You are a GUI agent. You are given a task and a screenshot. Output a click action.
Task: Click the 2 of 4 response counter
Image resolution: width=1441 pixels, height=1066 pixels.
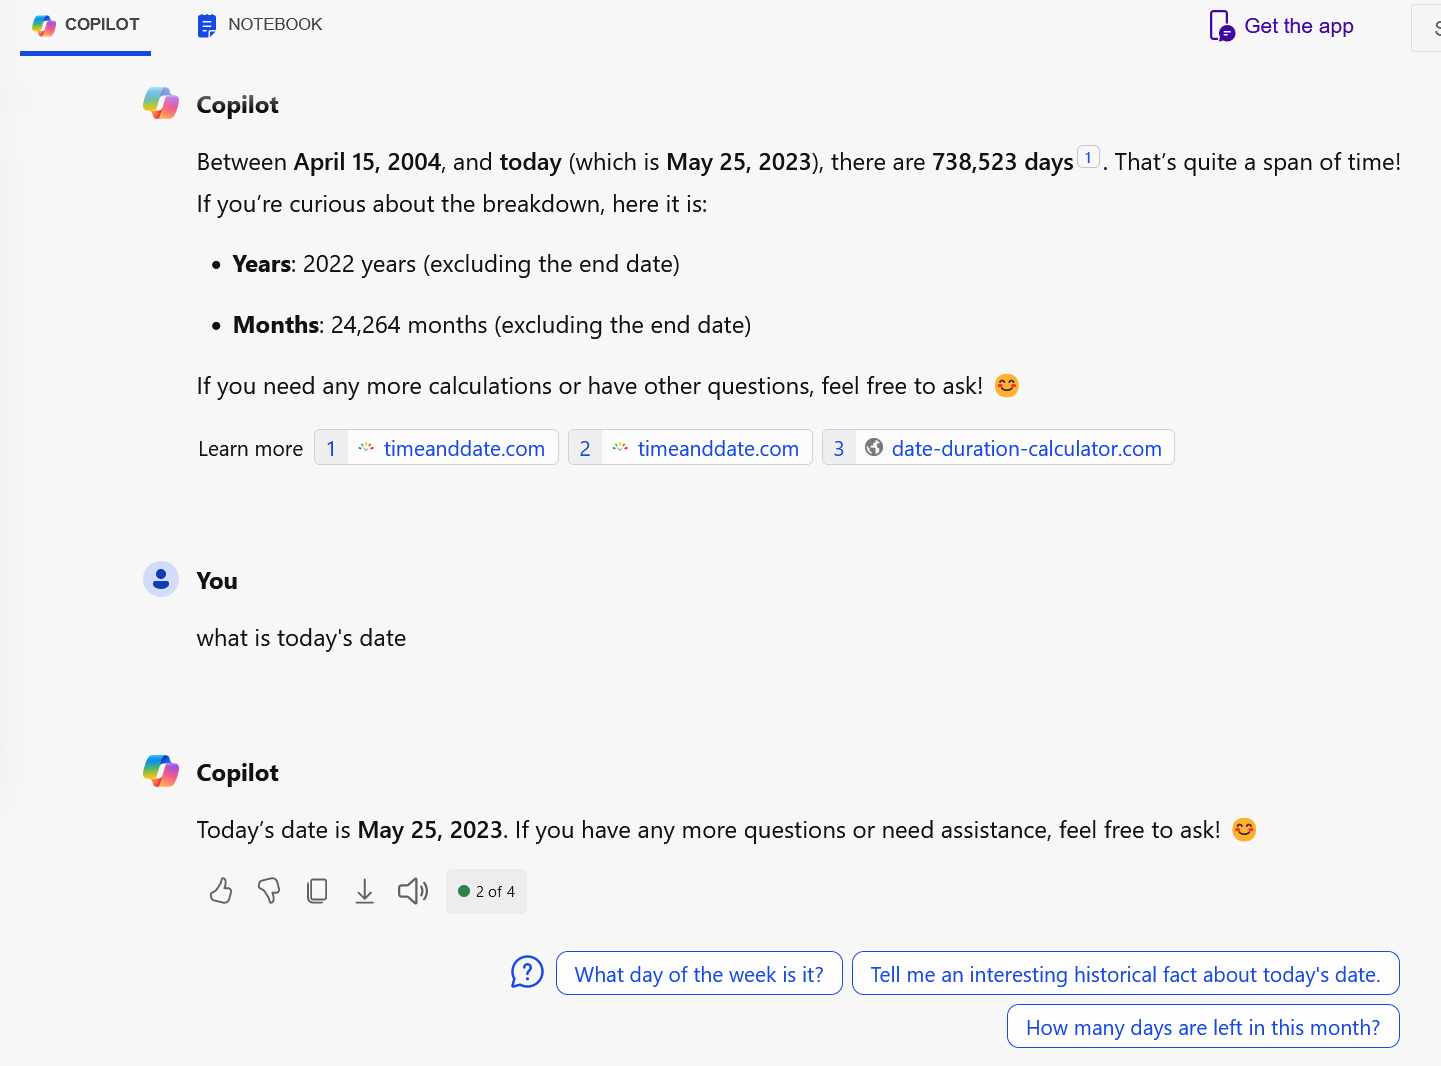(x=487, y=891)
